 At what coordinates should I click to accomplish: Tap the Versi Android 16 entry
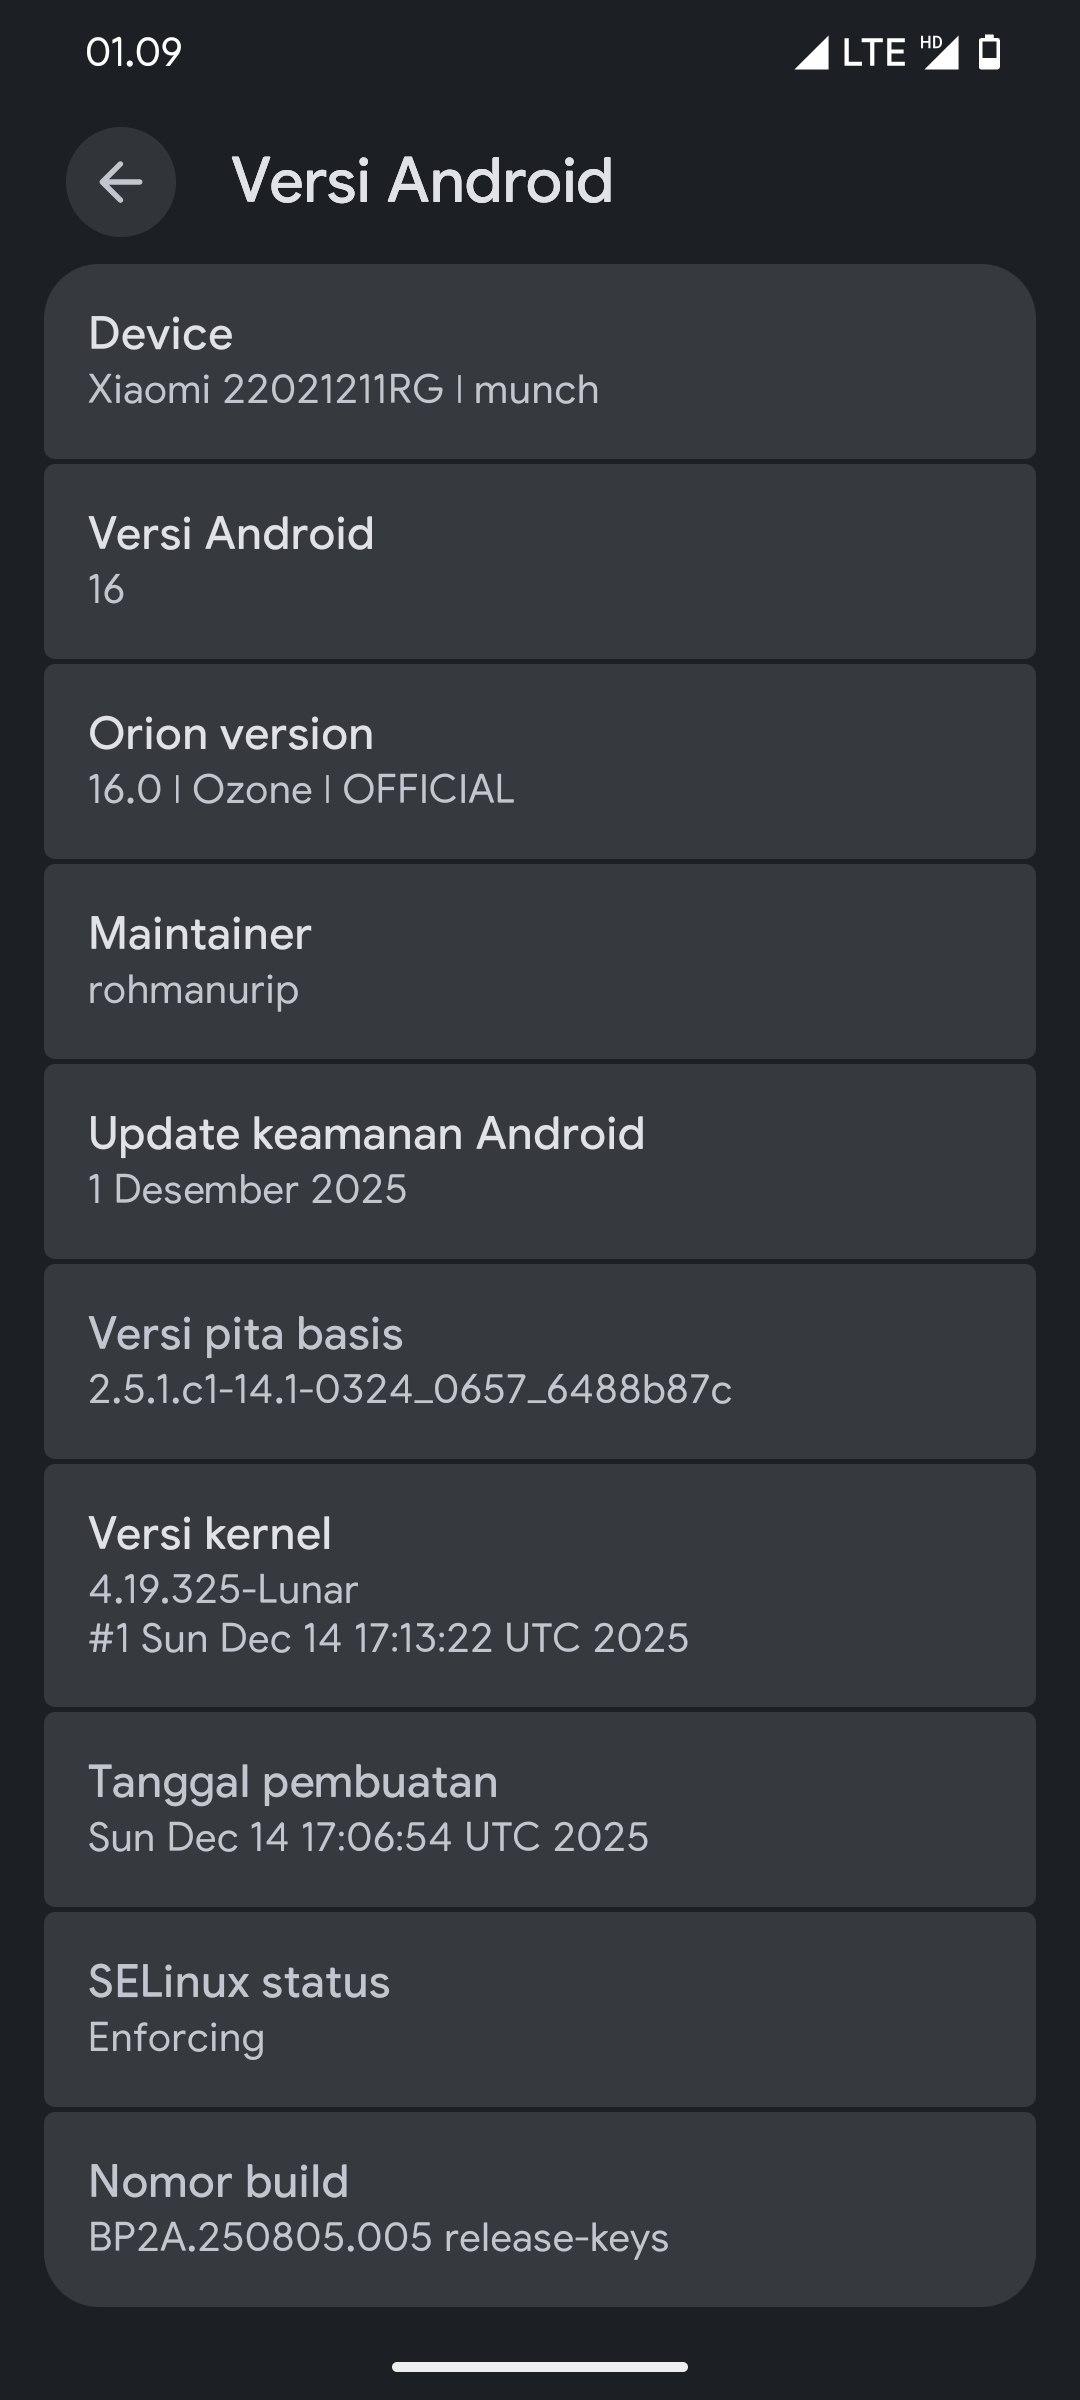pos(540,561)
